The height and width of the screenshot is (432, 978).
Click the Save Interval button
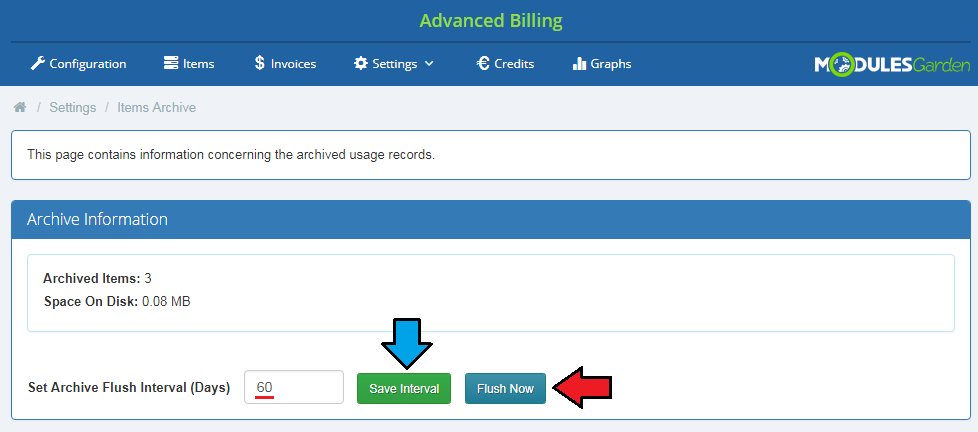coord(404,388)
